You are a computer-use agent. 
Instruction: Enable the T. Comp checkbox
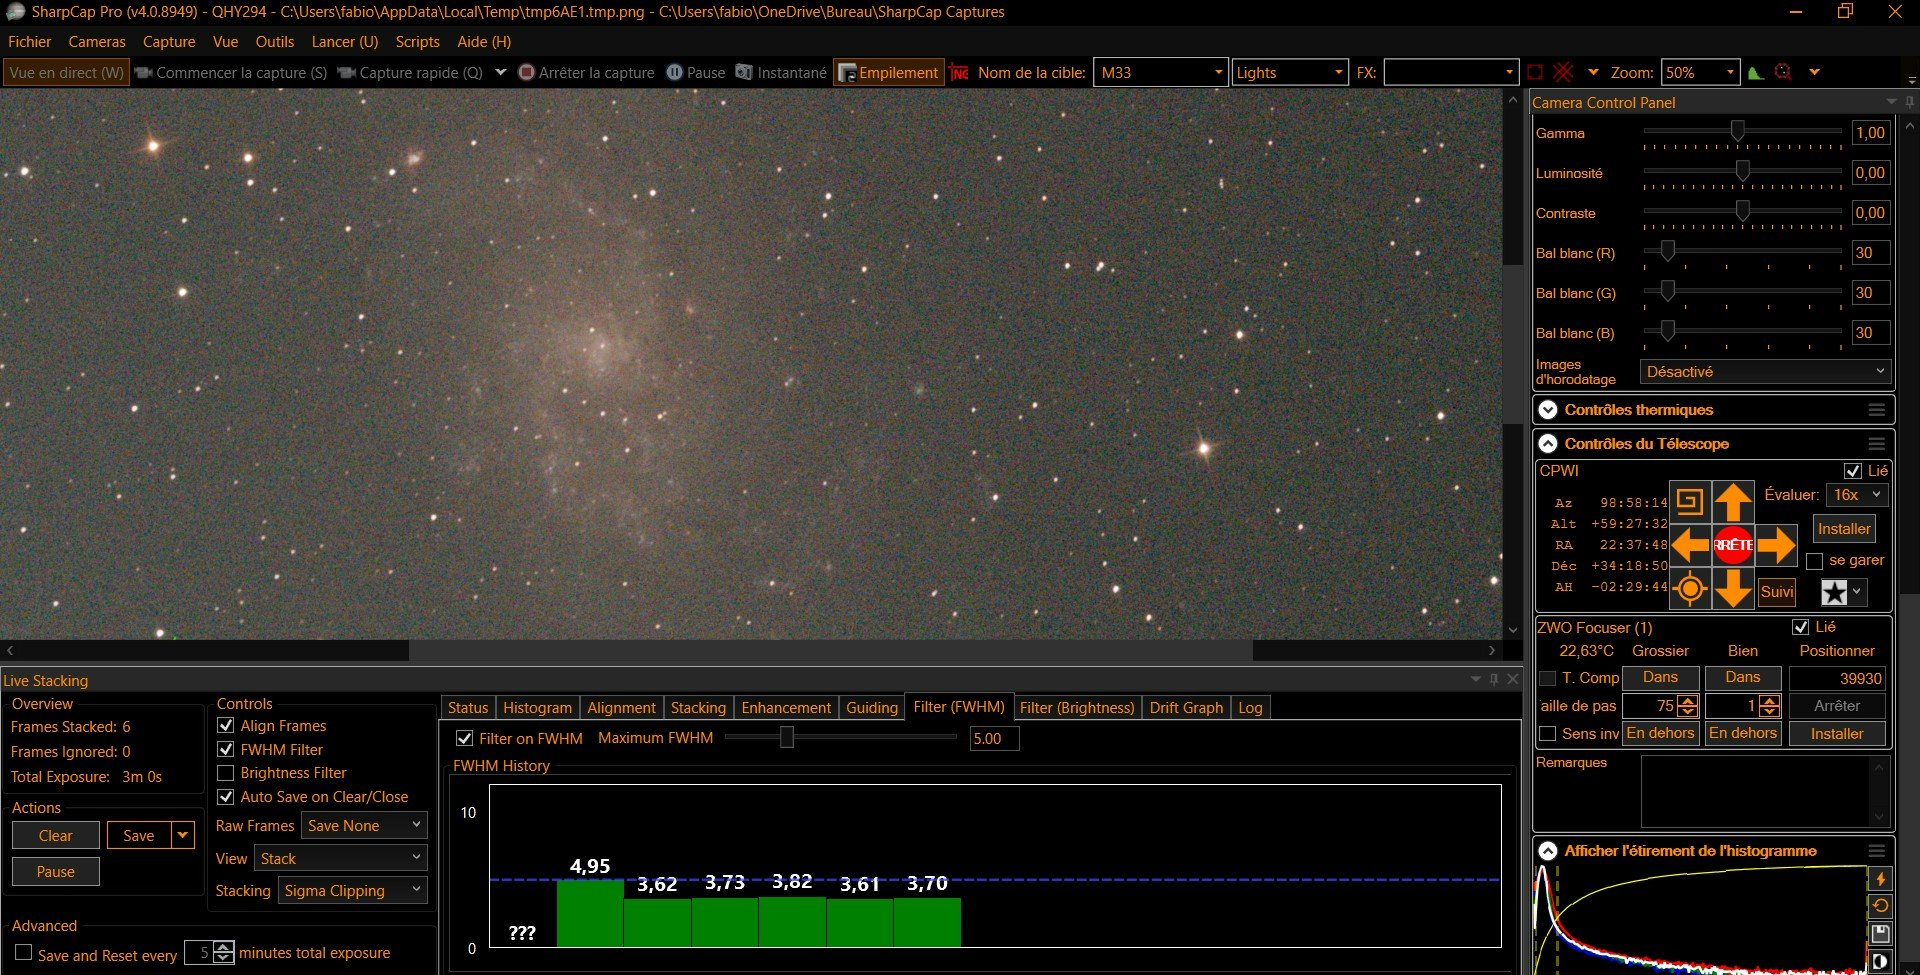1548,678
